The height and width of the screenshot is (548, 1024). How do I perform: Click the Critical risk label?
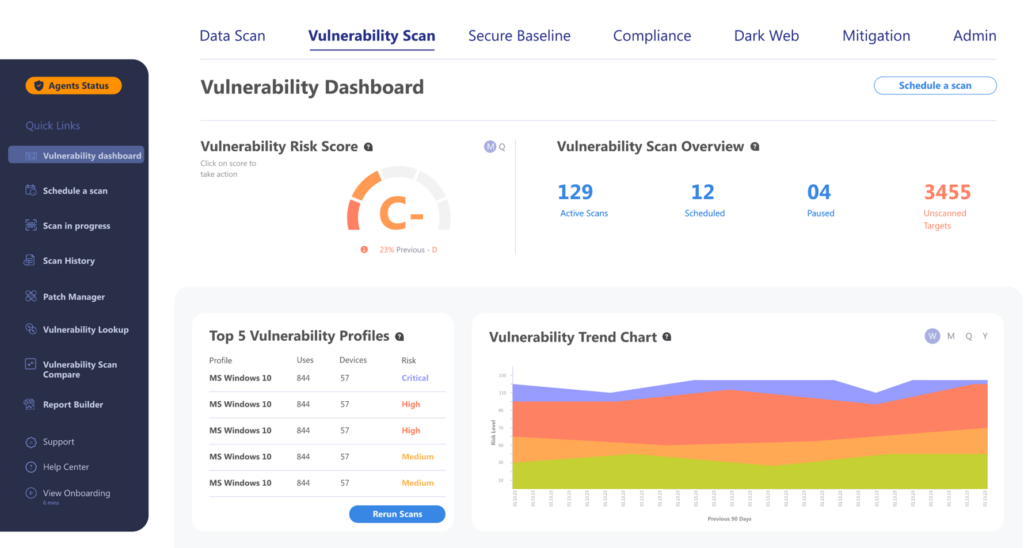pyautogui.click(x=415, y=378)
